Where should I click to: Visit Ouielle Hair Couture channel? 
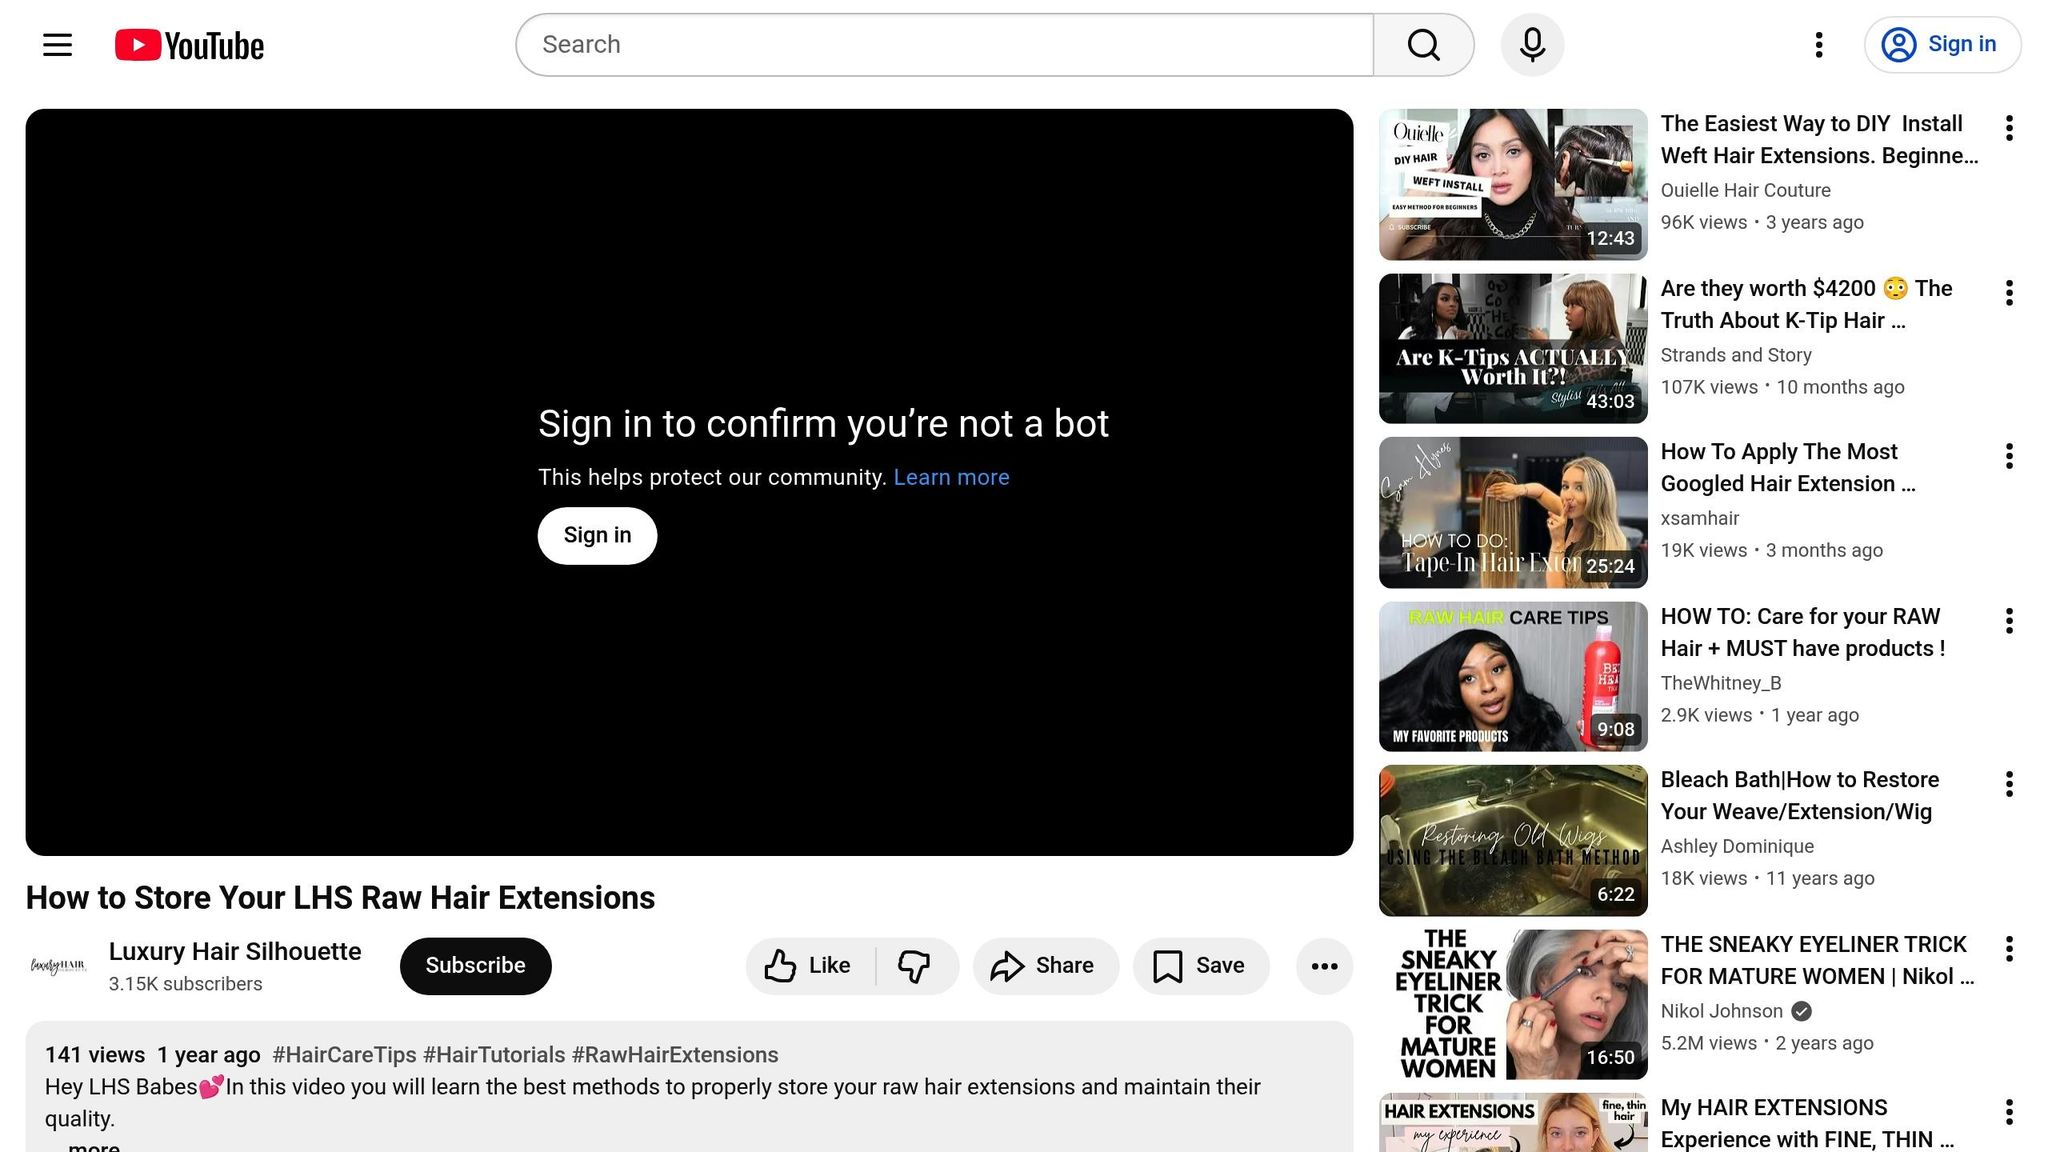pyautogui.click(x=1746, y=190)
